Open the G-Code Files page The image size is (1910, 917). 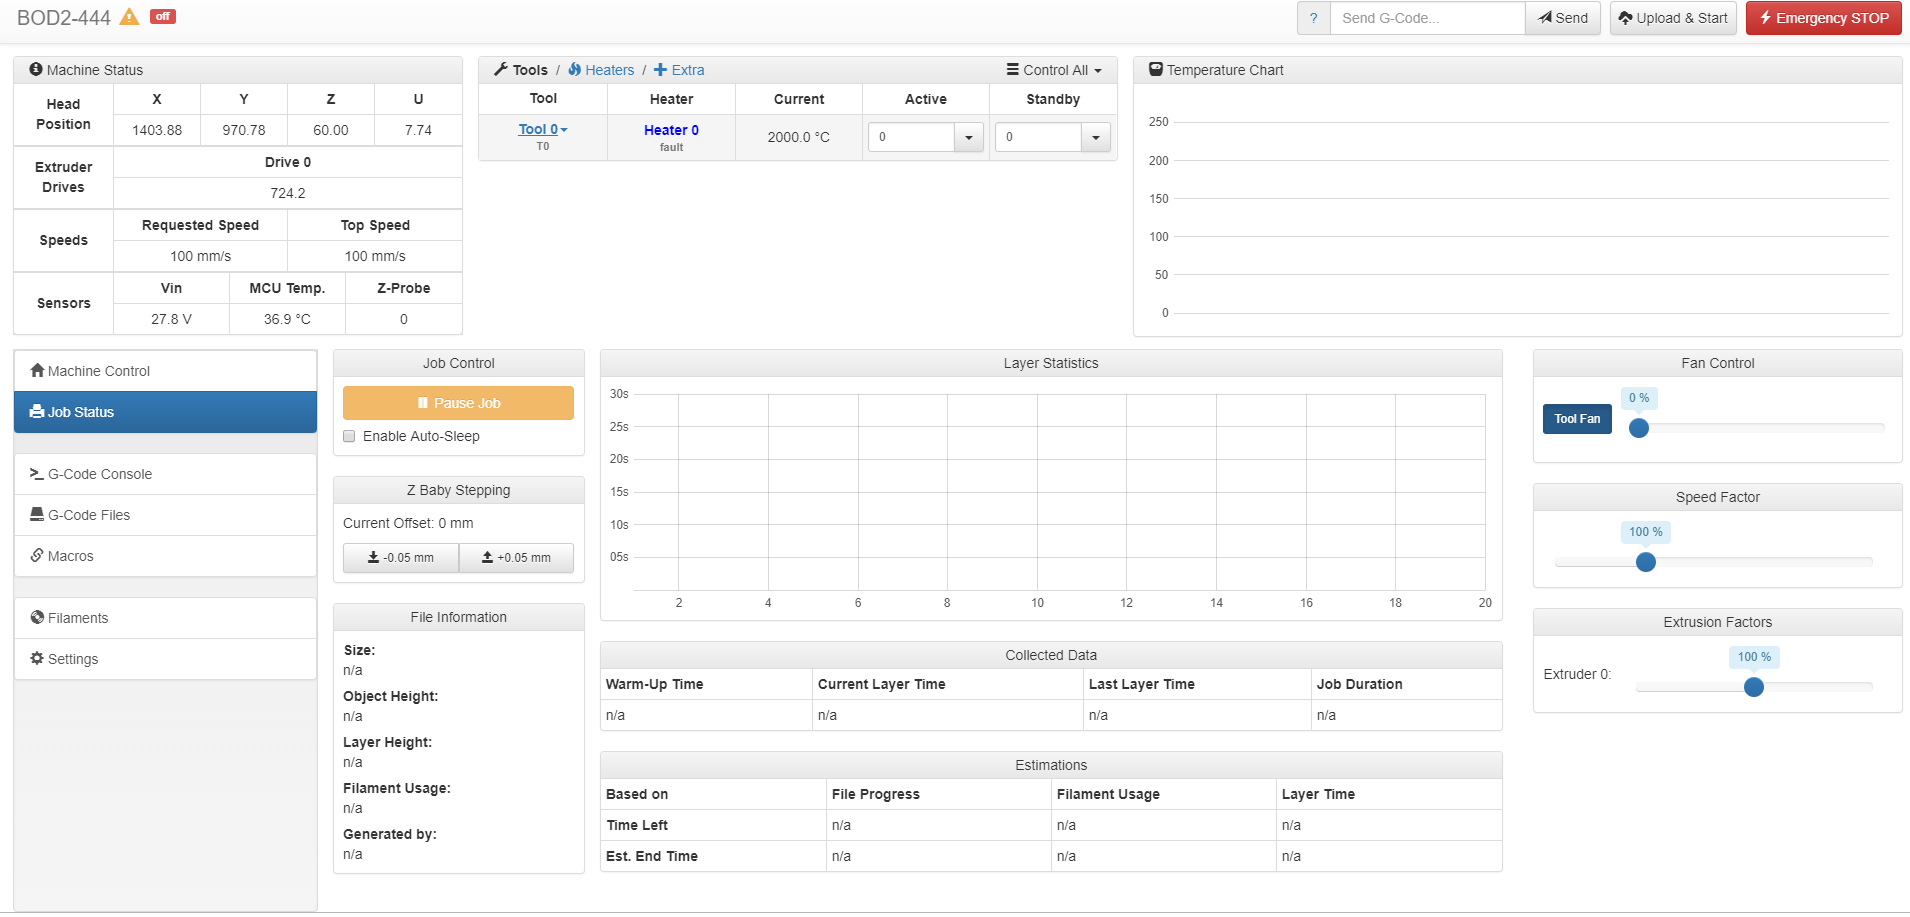tap(165, 515)
